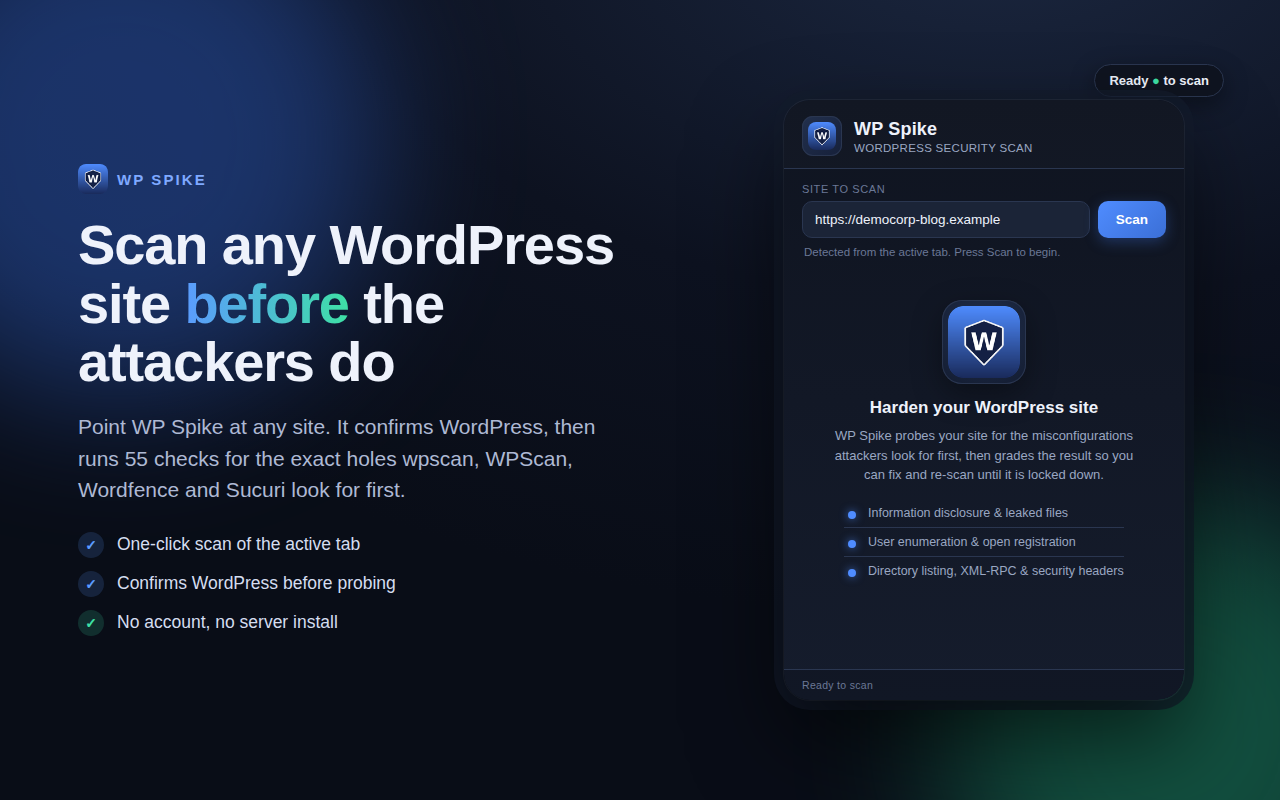Click the checkmark icon next to Confirms WordPress before probing
This screenshot has height=800, width=1280.
pyautogui.click(x=91, y=584)
